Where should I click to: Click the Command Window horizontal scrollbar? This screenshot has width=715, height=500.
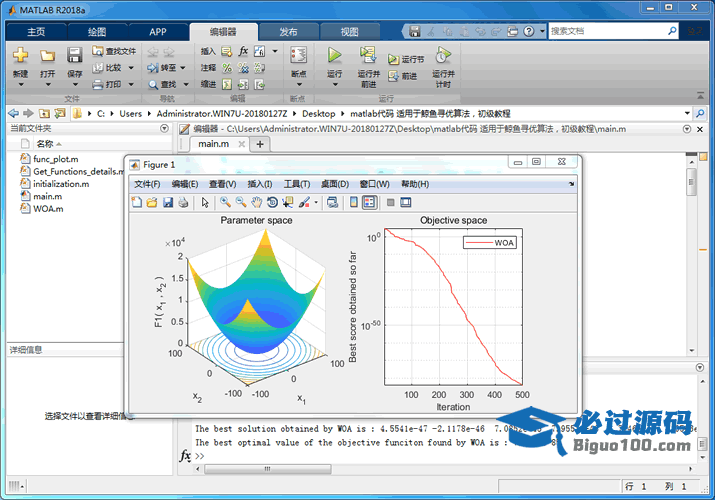coord(268,469)
